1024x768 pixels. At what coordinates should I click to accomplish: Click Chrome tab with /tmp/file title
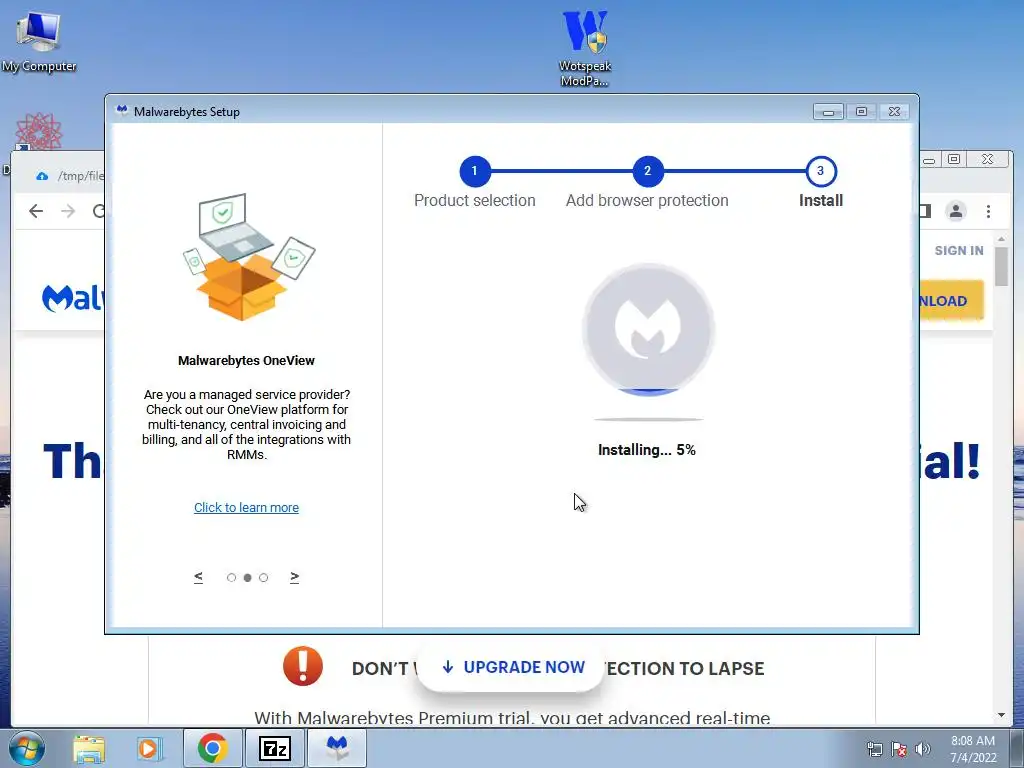pyautogui.click(x=70, y=176)
